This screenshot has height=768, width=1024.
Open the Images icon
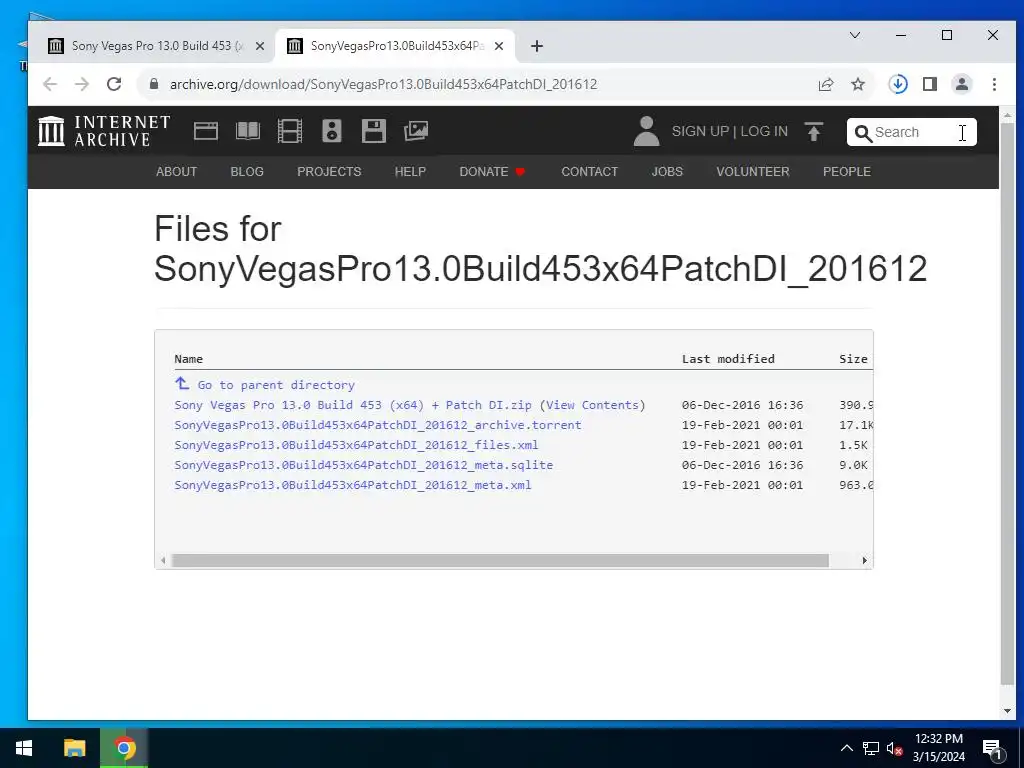[416, 131]
